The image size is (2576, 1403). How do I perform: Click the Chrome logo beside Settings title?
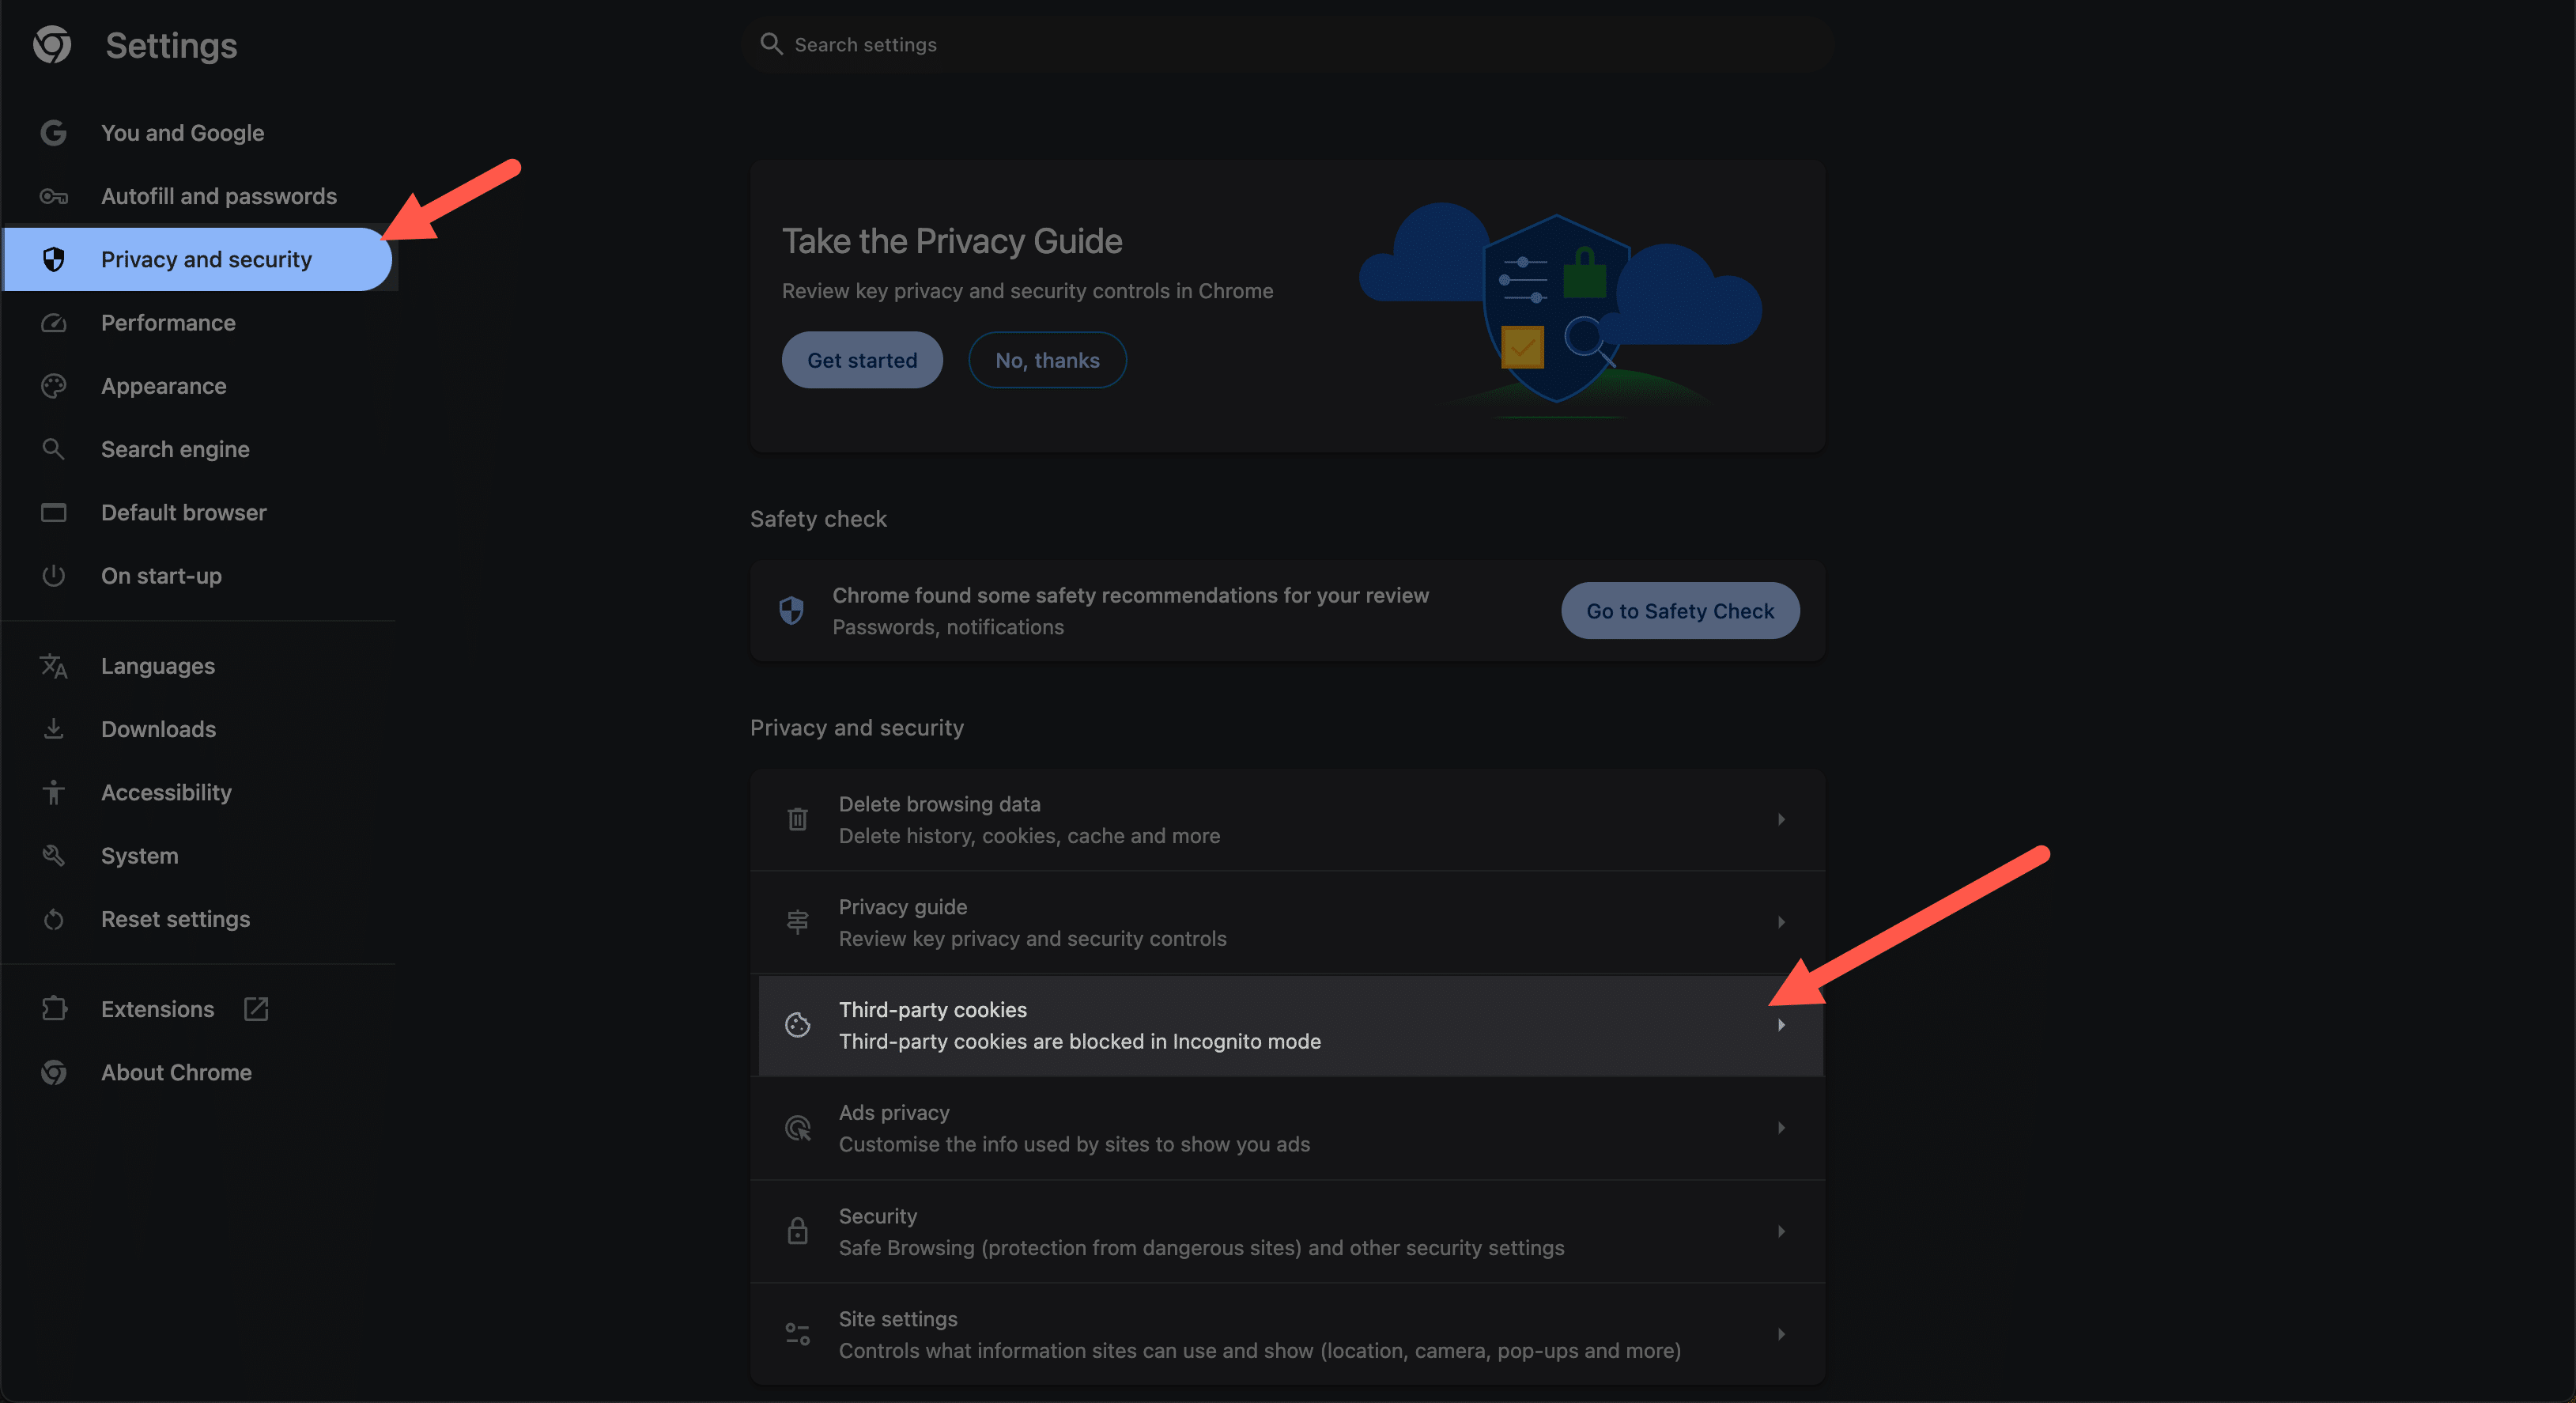pos(52,45)
